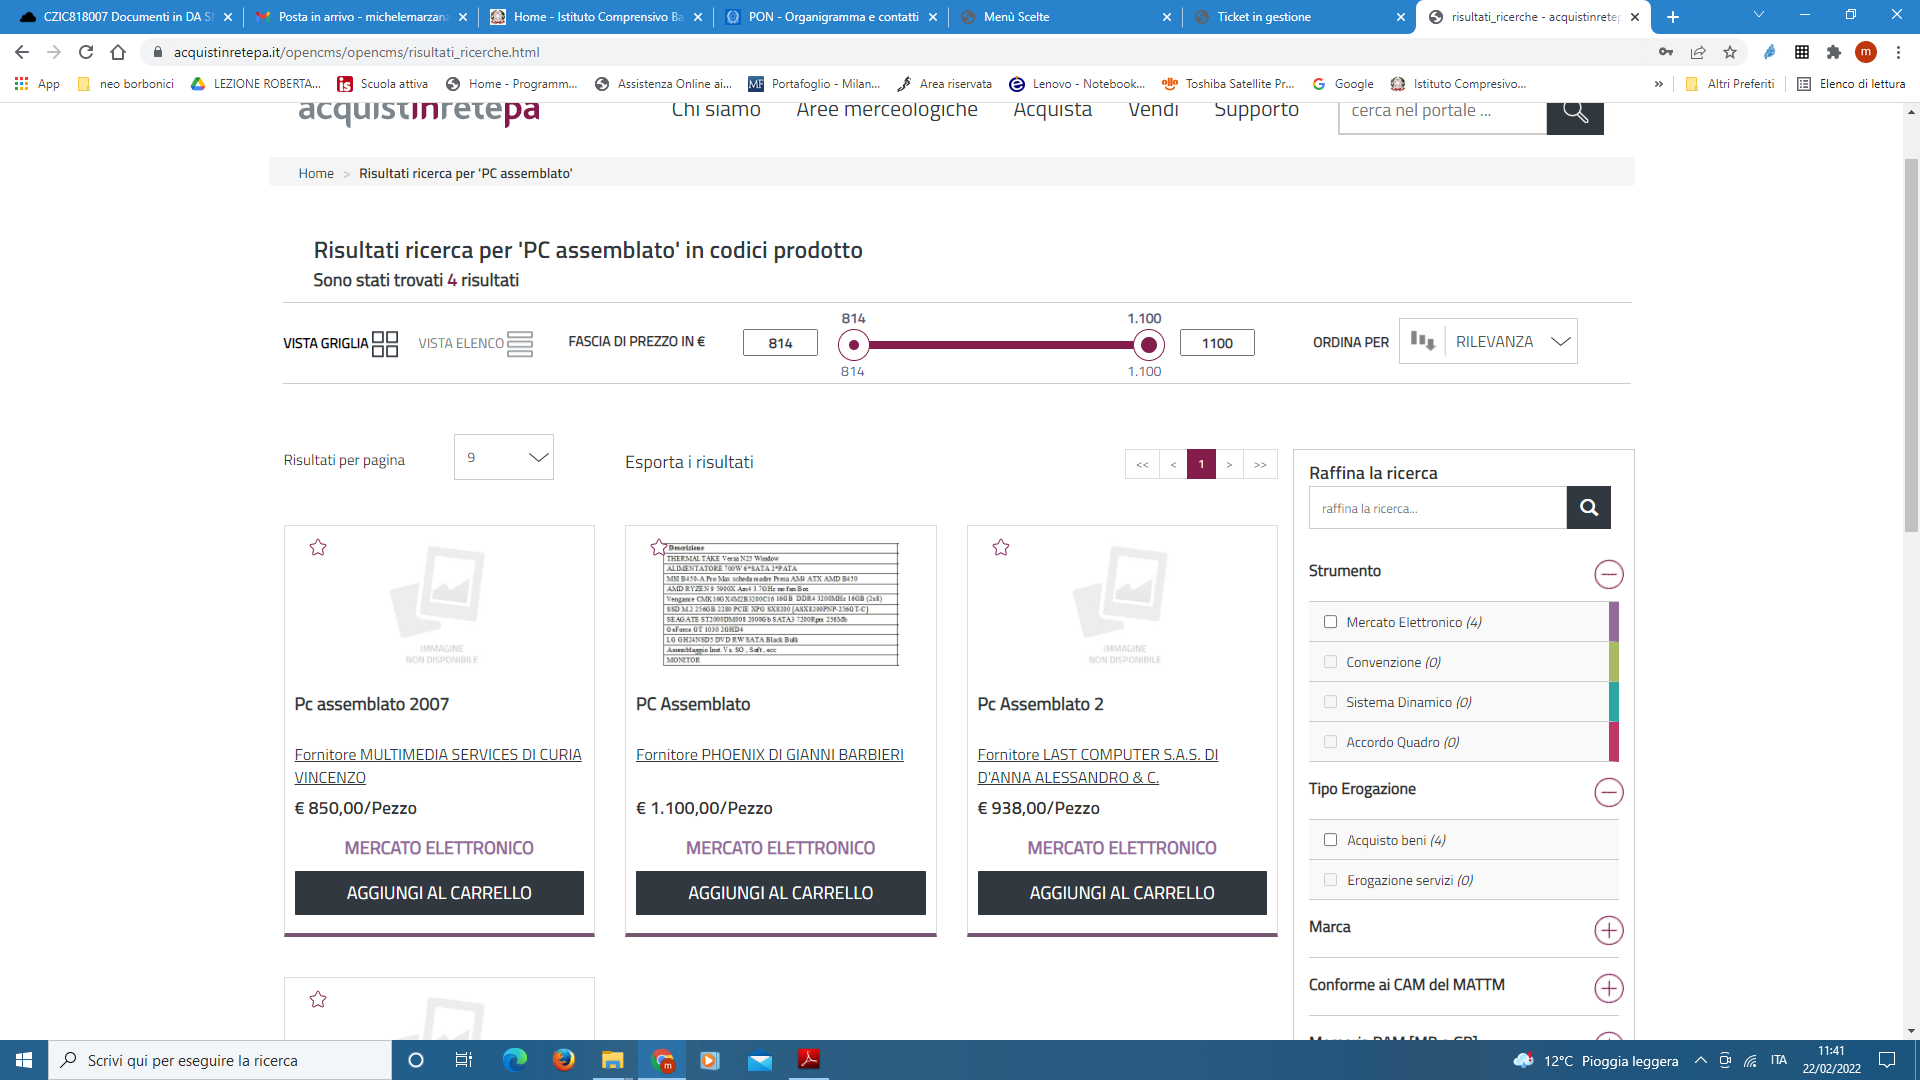The height and width of the screenshot is (1080, 1920).
Task: Switch to list view icon
Action: 520,344
